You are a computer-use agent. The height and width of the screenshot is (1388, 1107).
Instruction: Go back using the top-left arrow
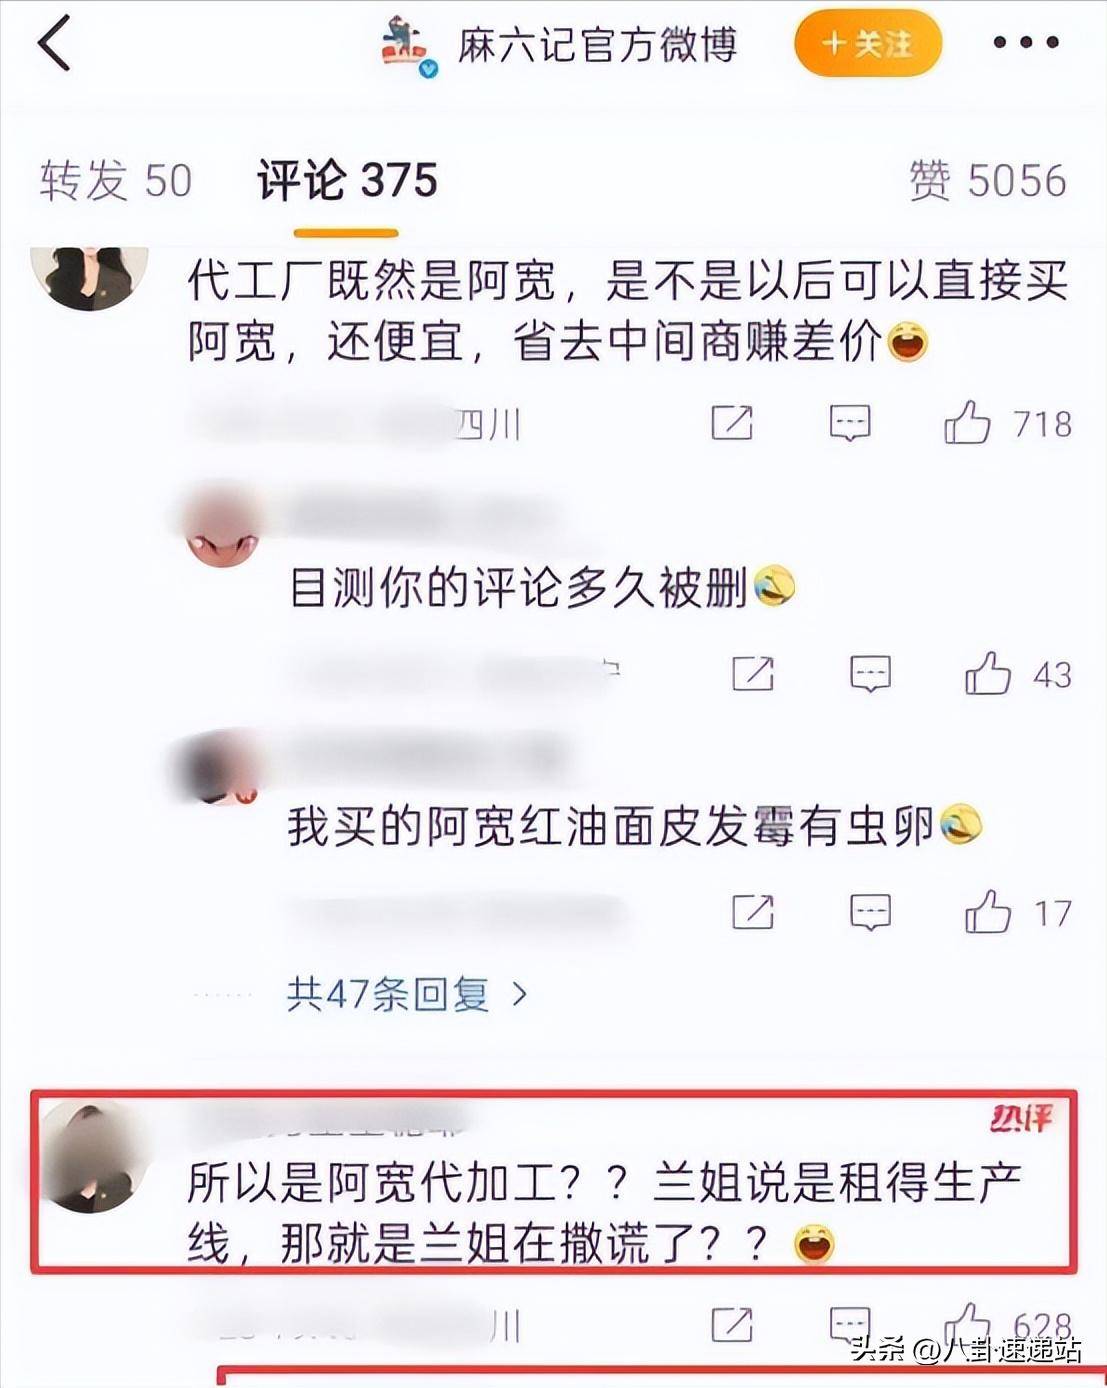point(54,43)
